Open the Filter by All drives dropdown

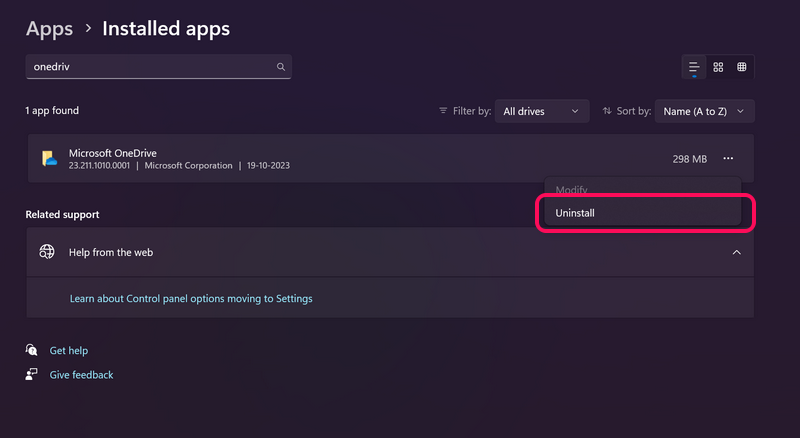(x=542, y=111)
